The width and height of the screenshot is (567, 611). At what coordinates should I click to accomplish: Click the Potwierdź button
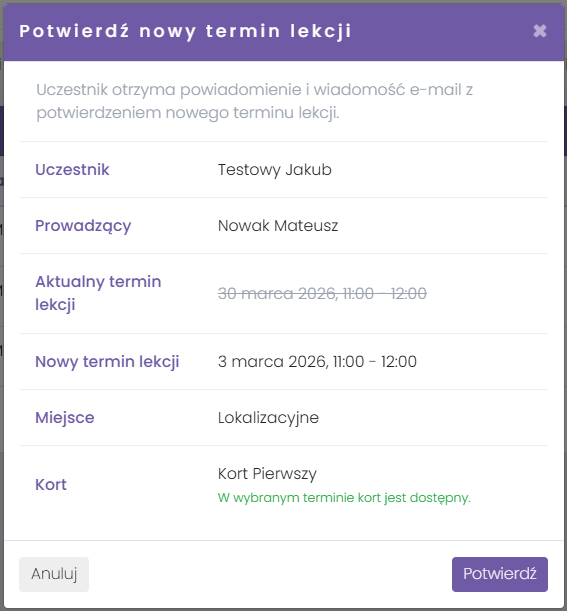500,574
